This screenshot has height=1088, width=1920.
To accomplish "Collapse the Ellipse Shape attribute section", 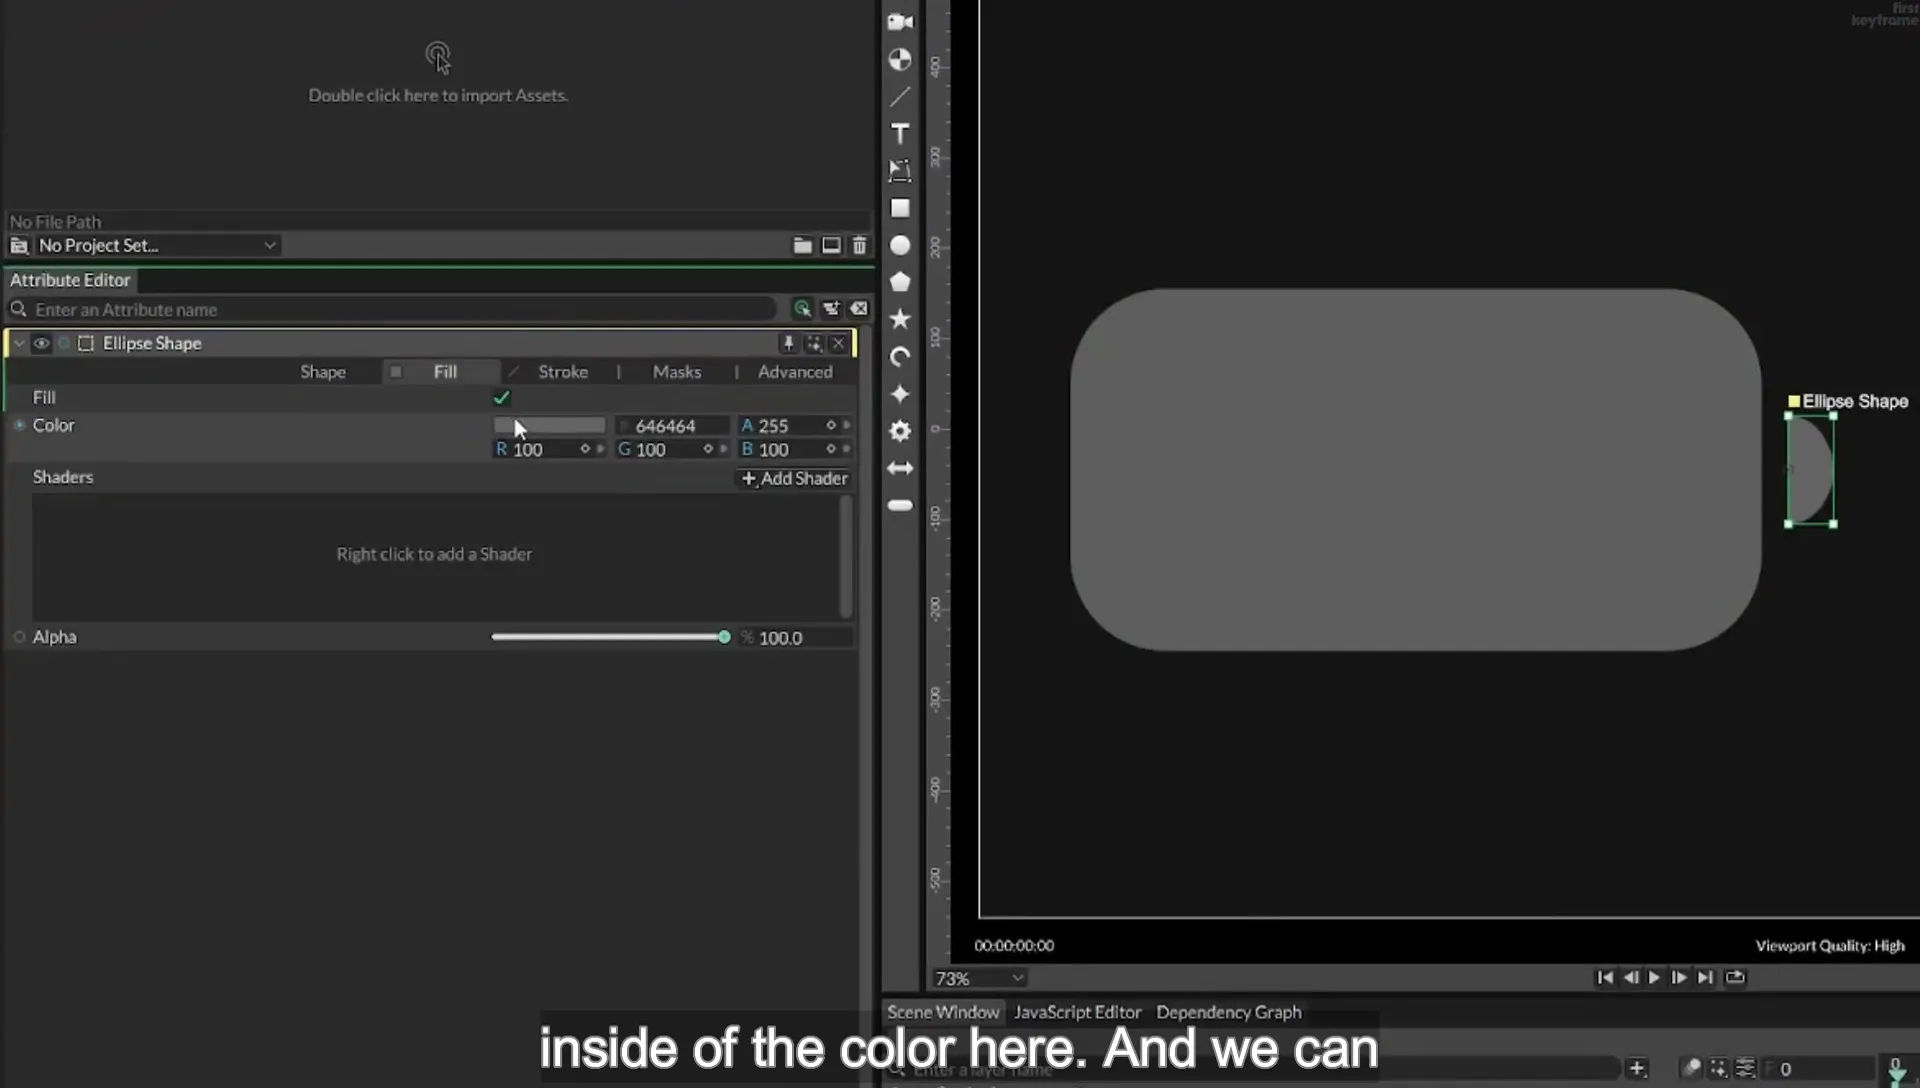I will 19,343.
